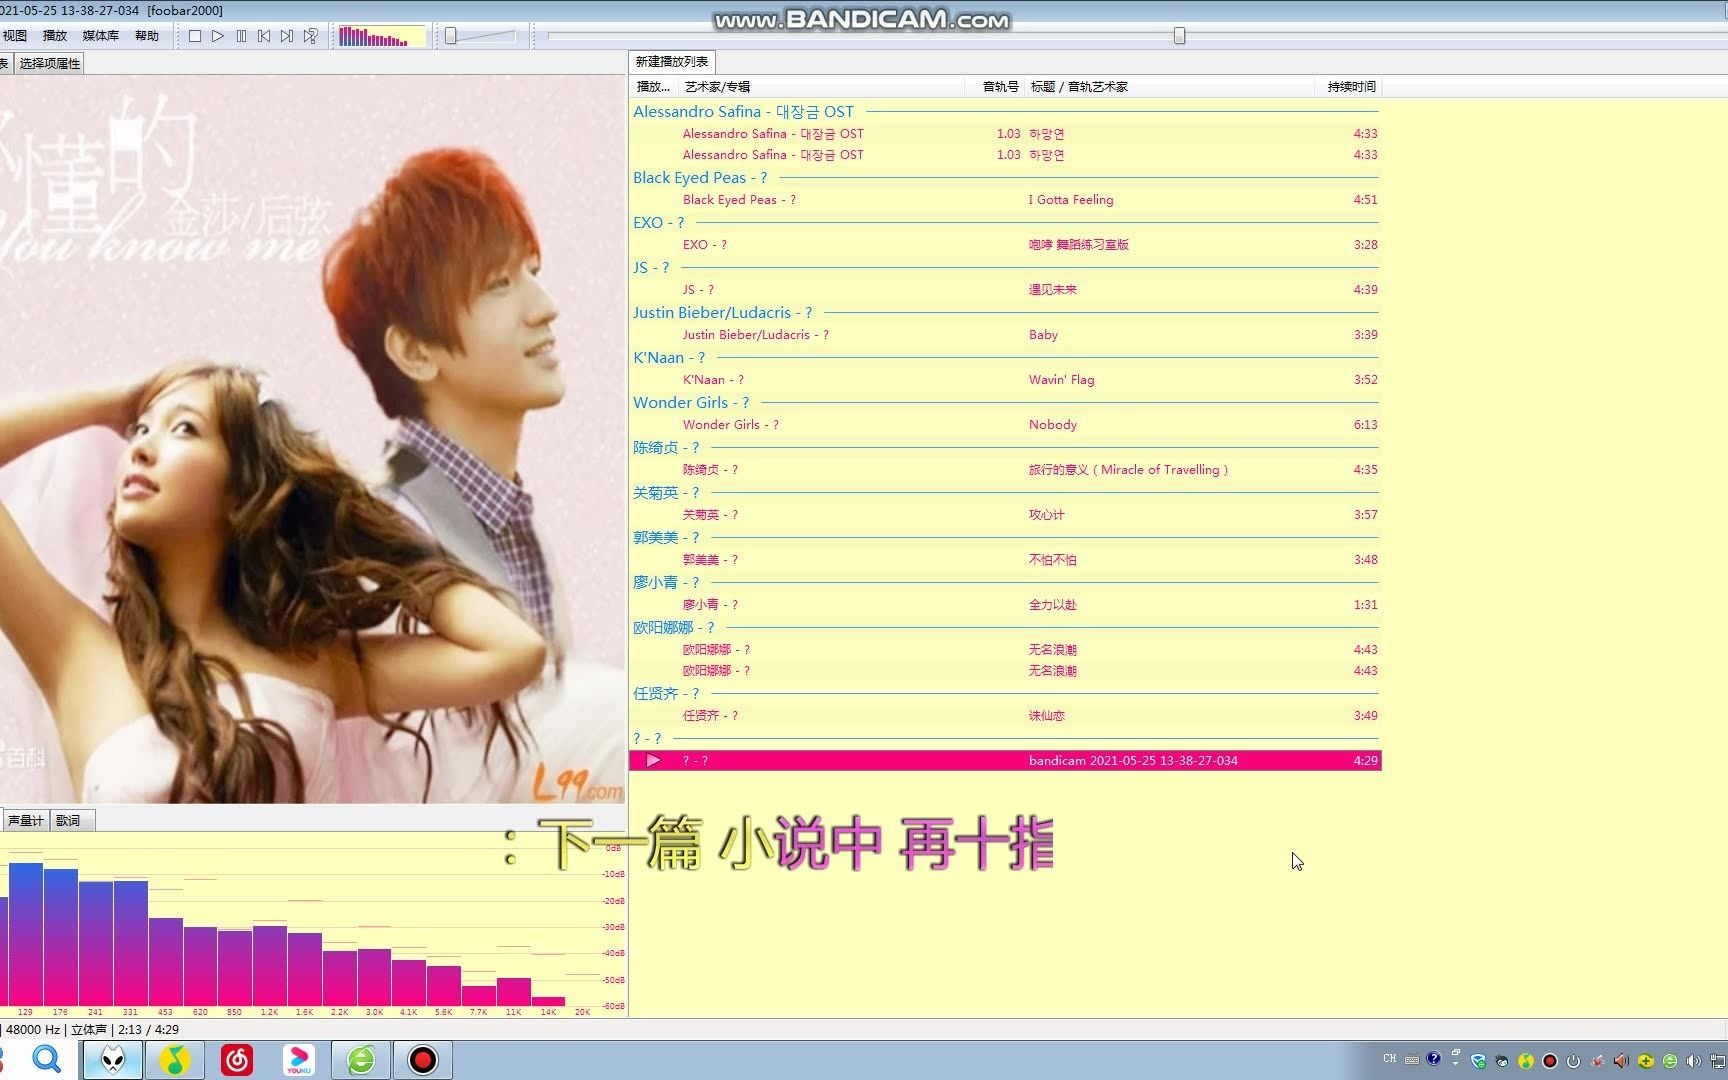Click the network connection tray icon
Image resolution: width=1728 pixels, height=1080 pixels.
point(1718,1060)
